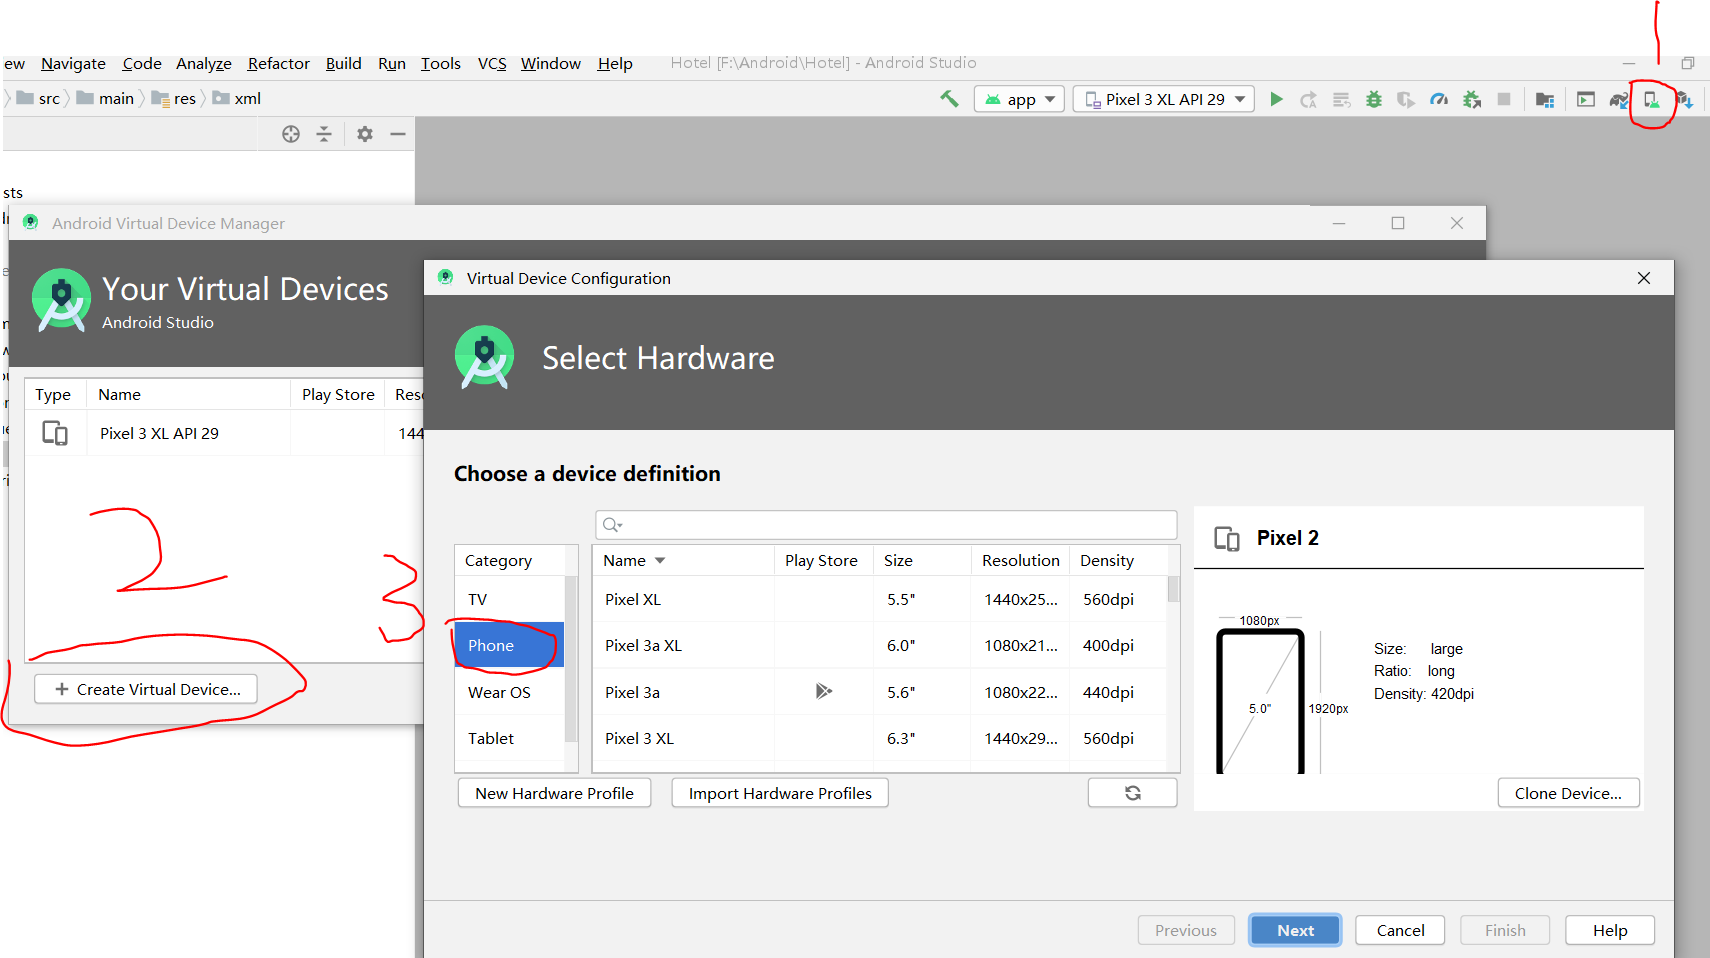Select Pixel 3 XL API 29 row in AVD Manager
Viewport: 1710px width, 958px height.
tap(225, 433)
